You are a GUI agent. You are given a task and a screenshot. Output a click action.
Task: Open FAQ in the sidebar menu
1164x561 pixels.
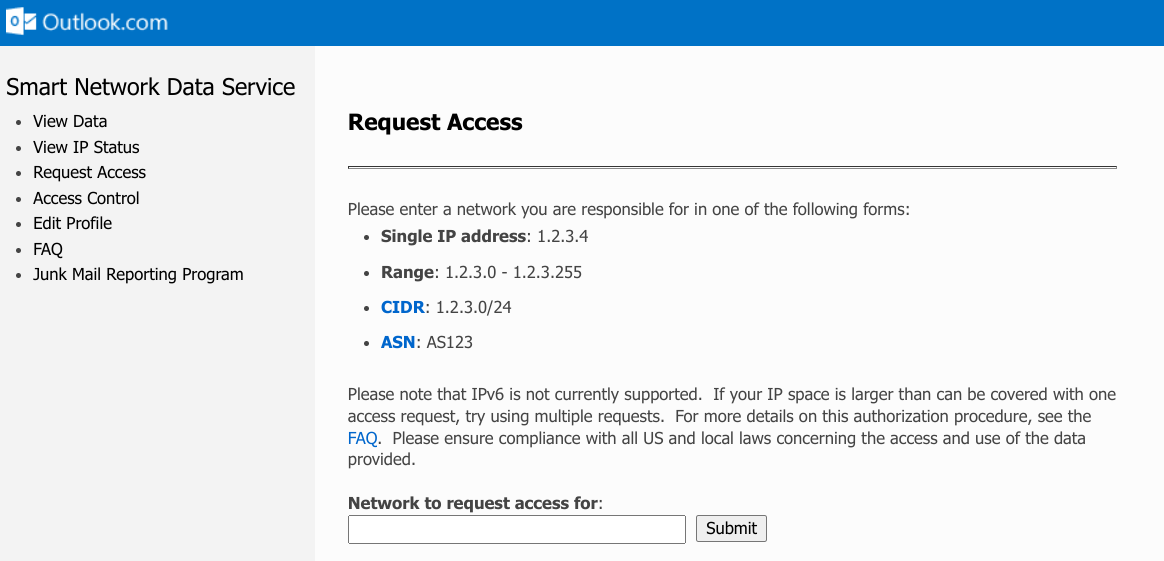[x=48, y=249]
